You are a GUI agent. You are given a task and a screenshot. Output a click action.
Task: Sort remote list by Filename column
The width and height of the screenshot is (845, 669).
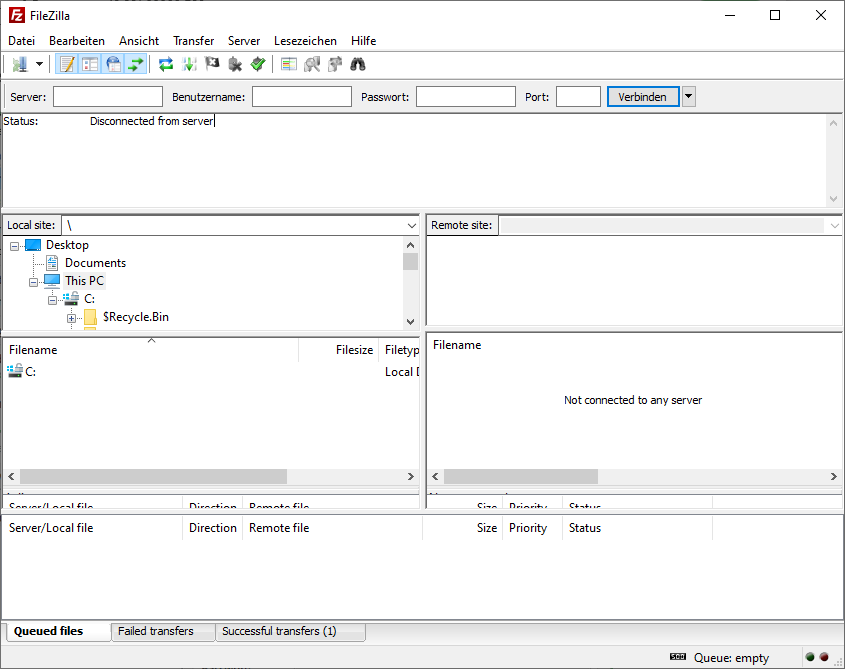(457, 345)
